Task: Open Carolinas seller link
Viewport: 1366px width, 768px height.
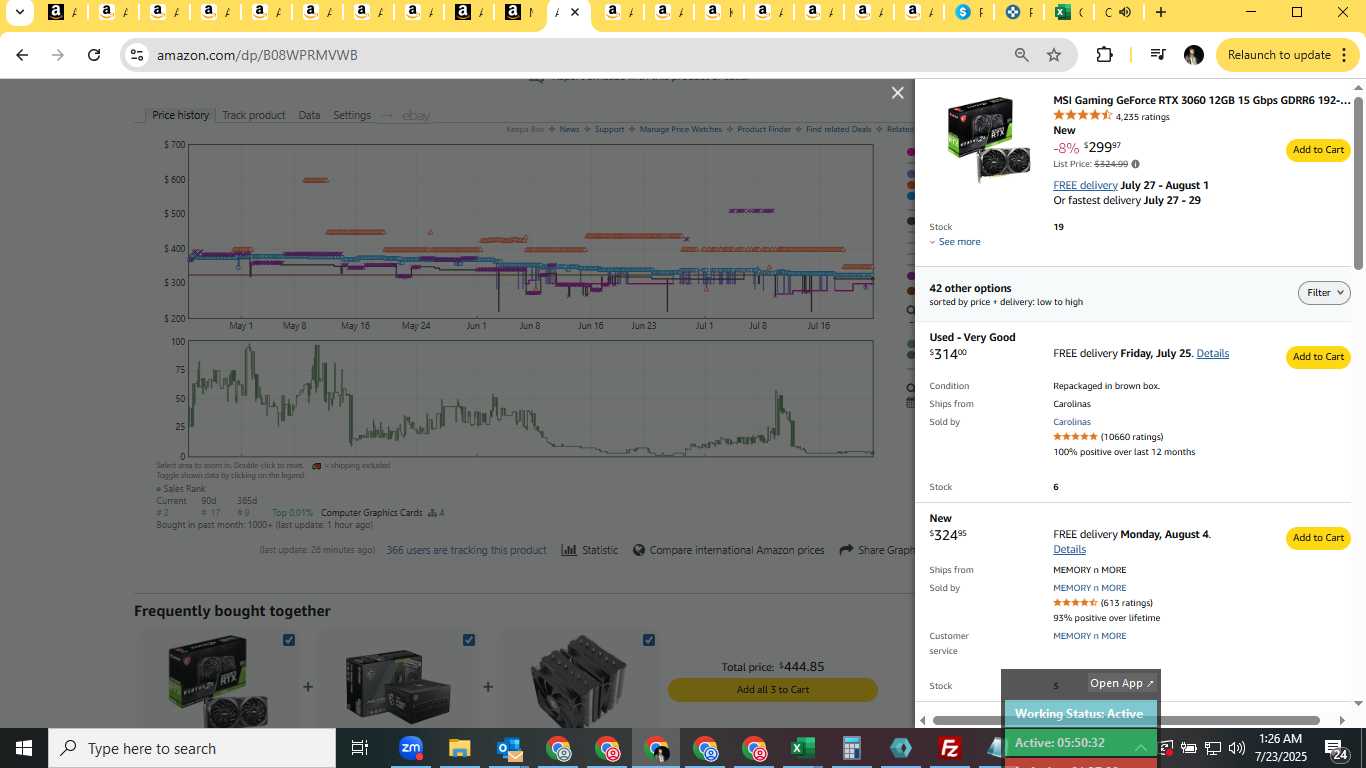Action: 1072,422
